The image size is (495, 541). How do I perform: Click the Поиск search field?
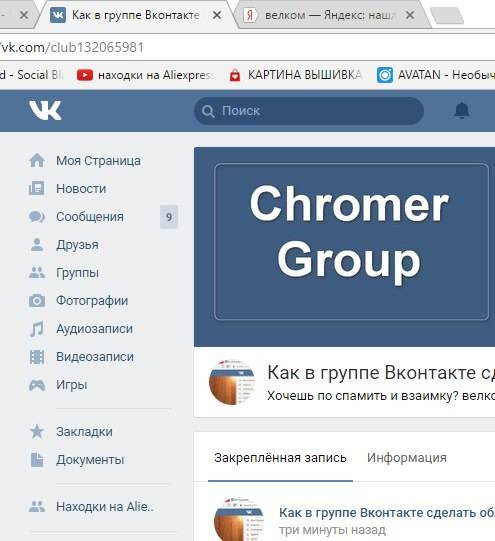coord(309,111)
